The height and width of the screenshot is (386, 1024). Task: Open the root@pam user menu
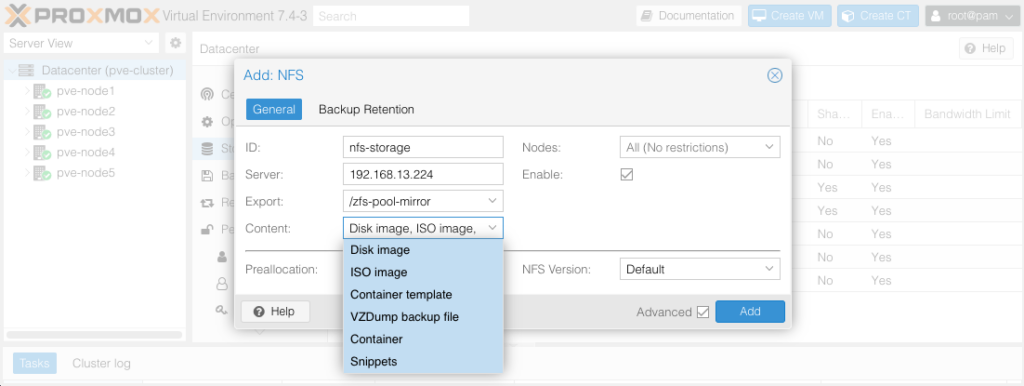tap(971, 16)
